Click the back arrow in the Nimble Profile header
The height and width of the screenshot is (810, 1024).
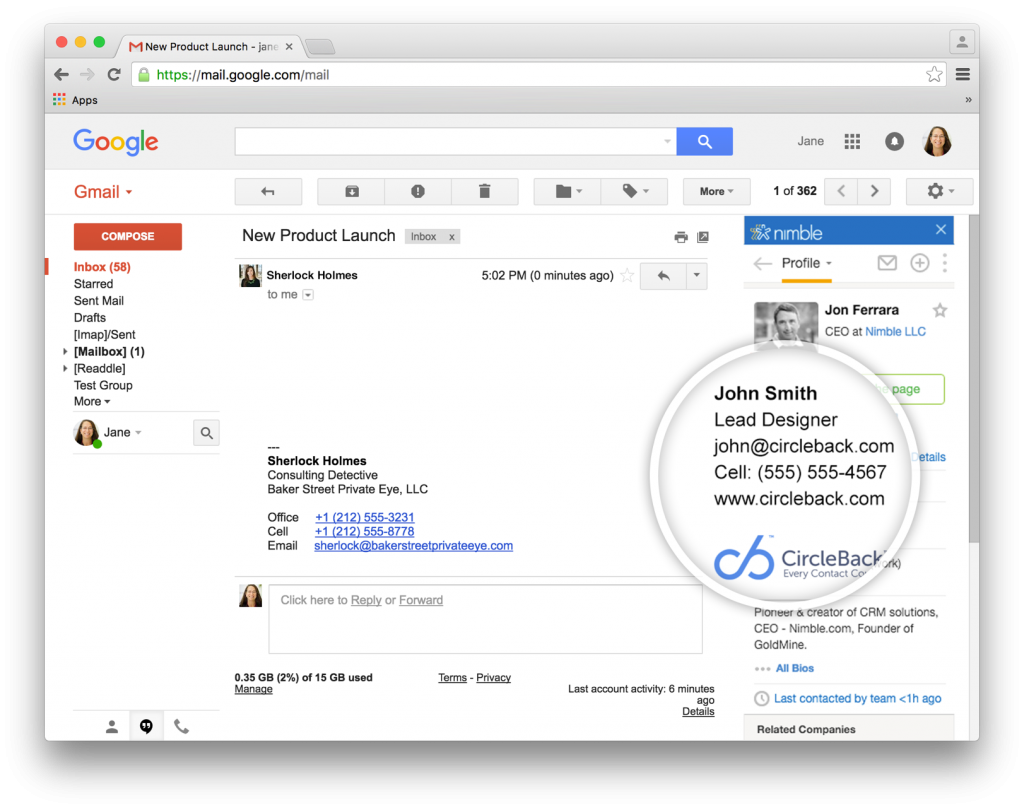pyautogui.click(x=761, y=263)
